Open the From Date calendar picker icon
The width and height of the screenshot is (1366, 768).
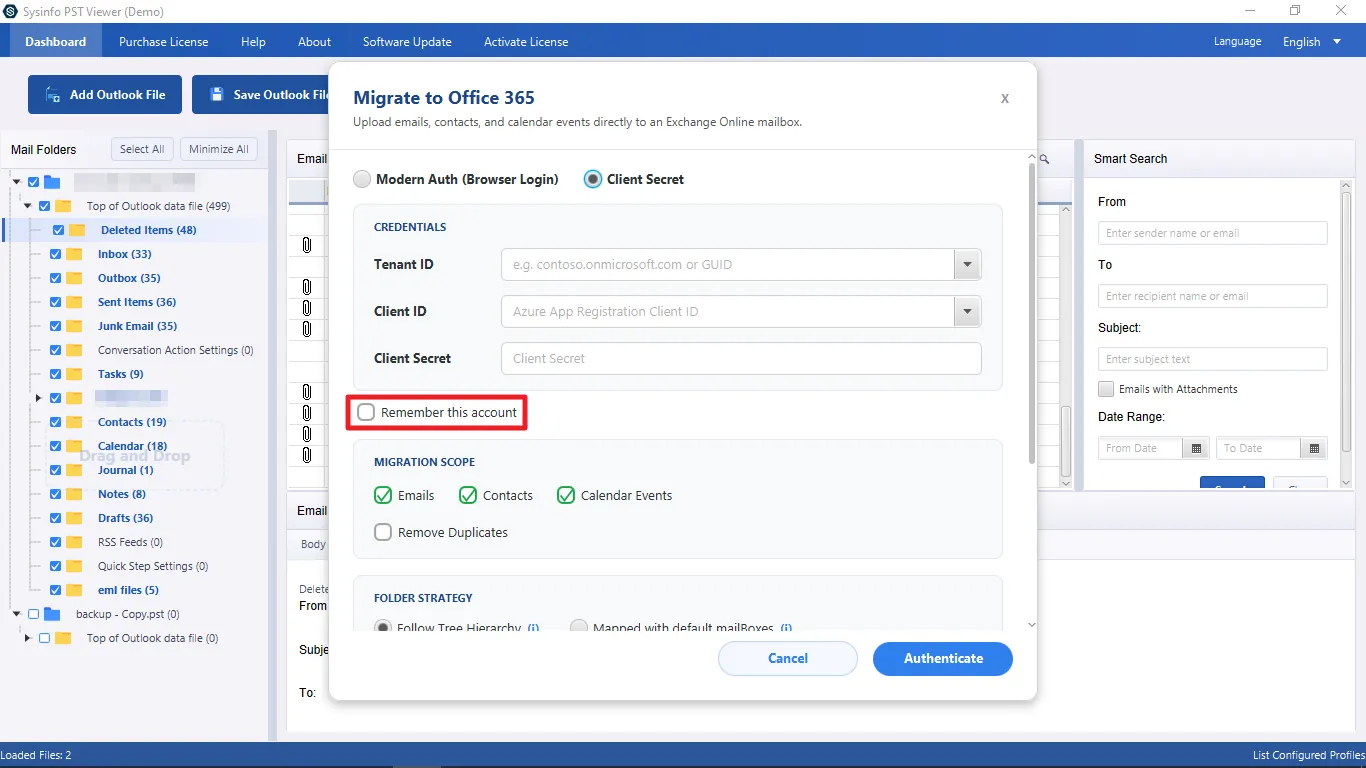coord(1196,448)
